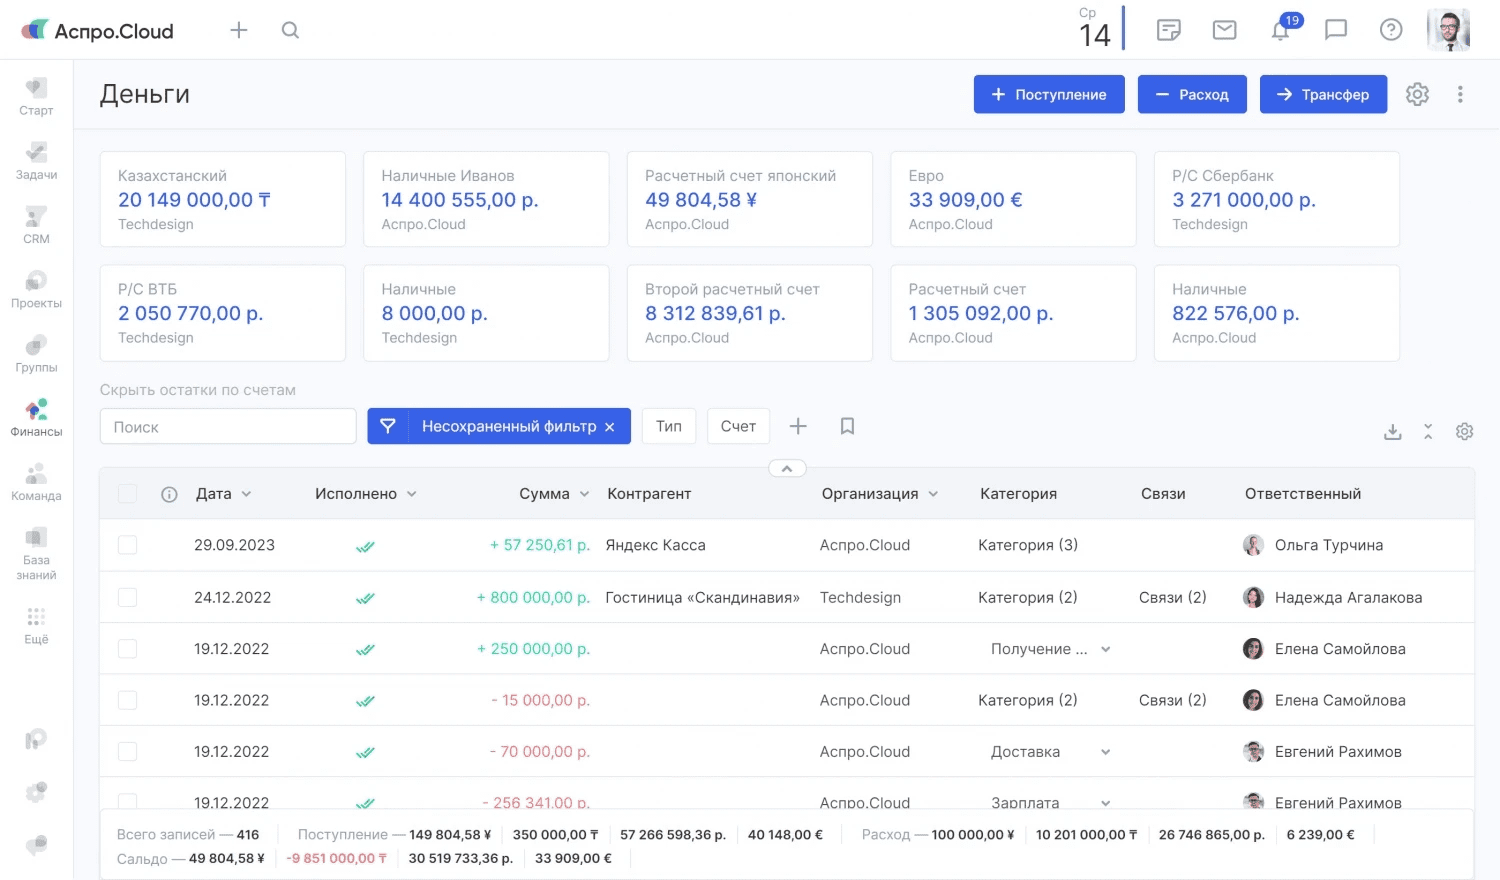Click Скрыть остатки по счетам link

198,390
